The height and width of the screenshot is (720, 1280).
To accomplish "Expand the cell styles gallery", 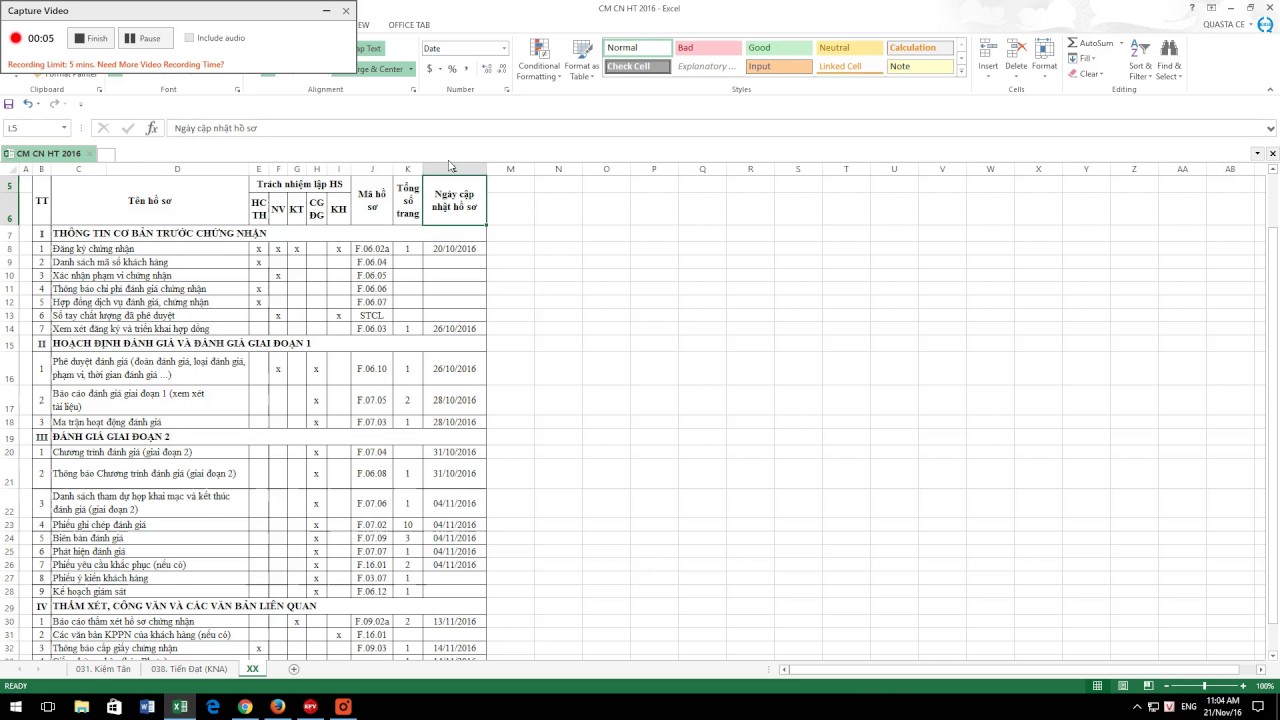I will tap(961, 71).
